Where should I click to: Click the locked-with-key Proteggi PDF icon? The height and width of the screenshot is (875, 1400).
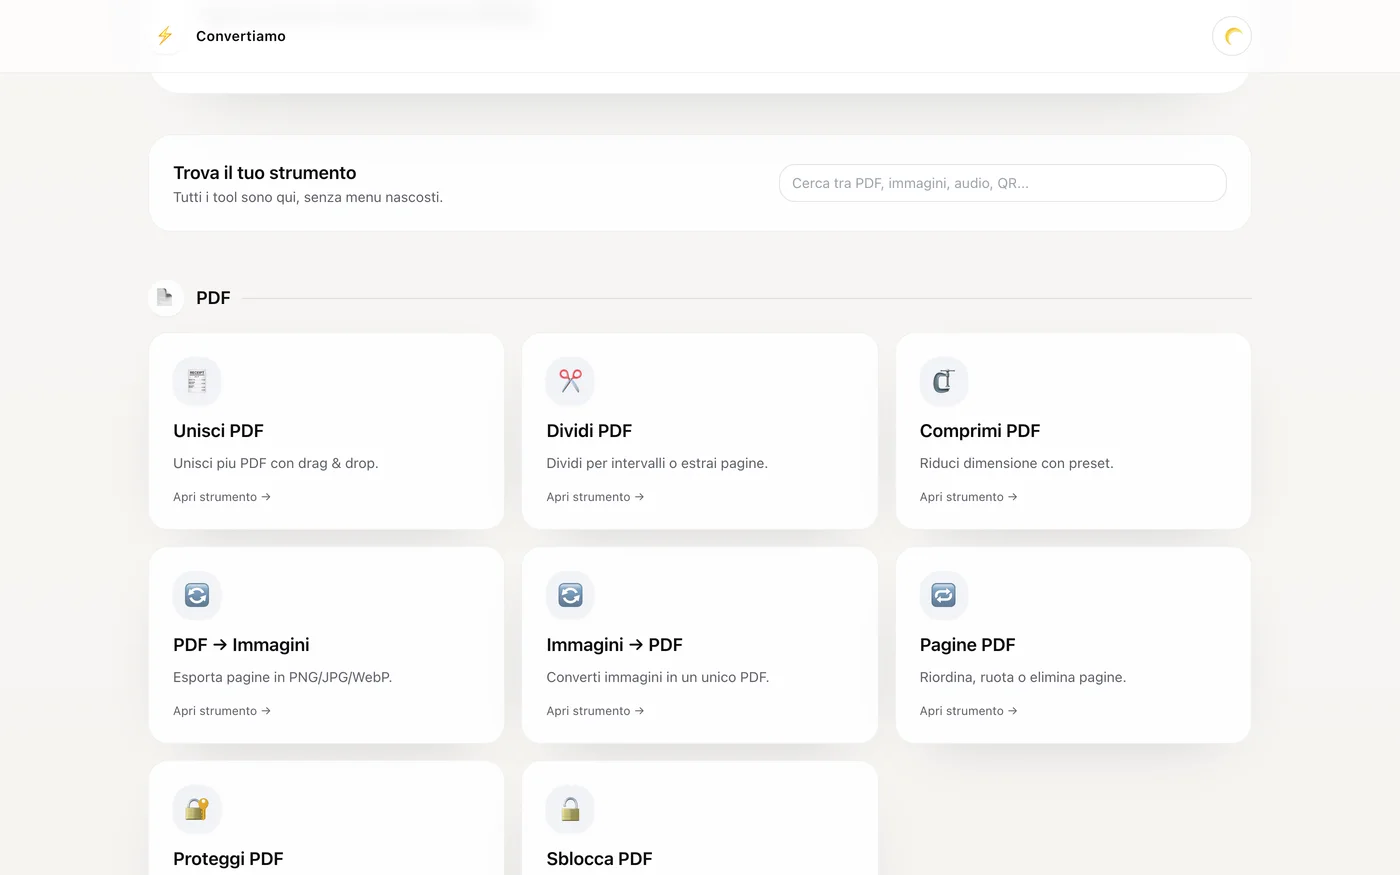[197, 809]
